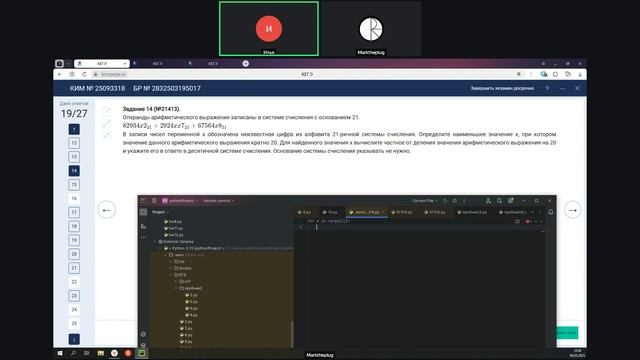Go to task number 12 in sidebar
Viewport: 640px width, 360px height.
click(x=74, y=143)
